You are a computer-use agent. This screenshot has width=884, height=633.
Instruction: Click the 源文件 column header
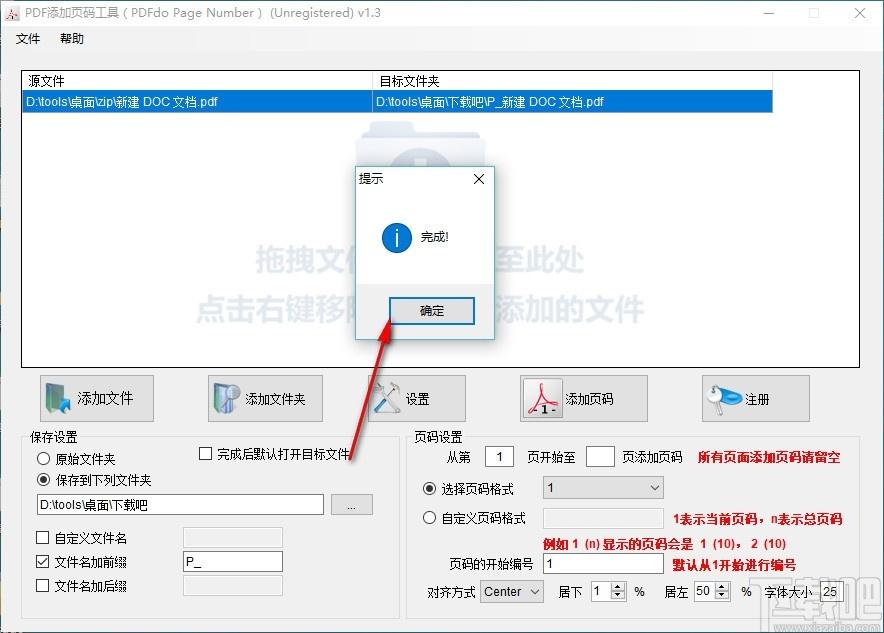(x=197, y=81)
